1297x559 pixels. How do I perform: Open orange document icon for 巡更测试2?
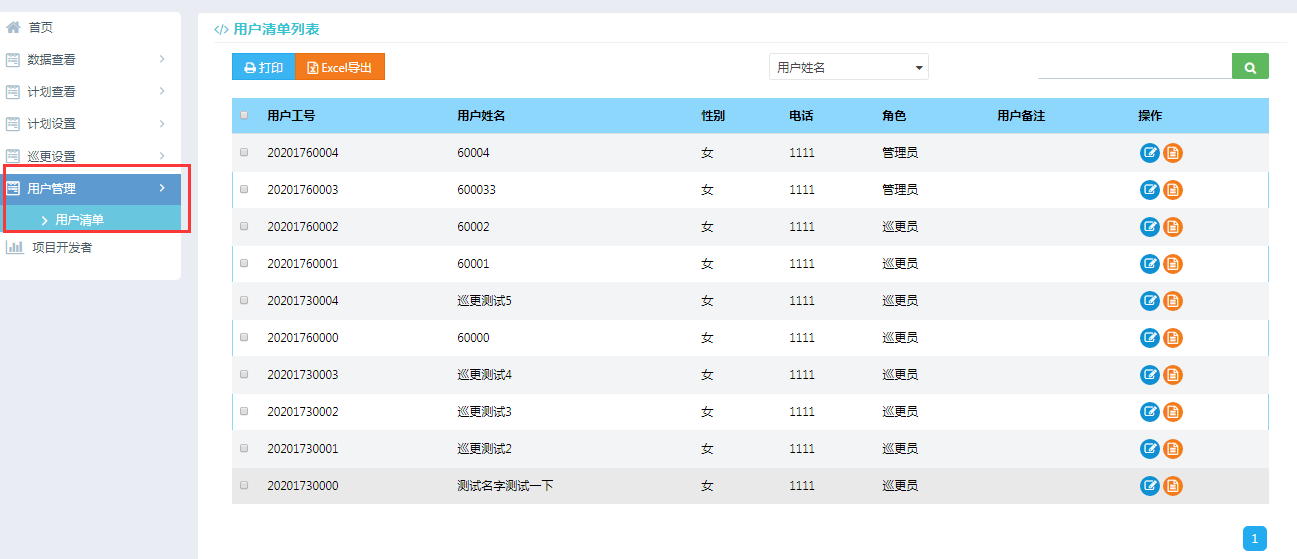(x=1173, y=449)
